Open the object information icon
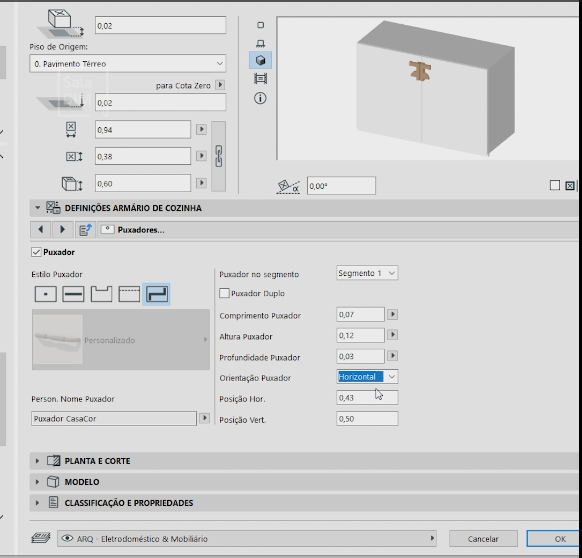 point(260,98)
